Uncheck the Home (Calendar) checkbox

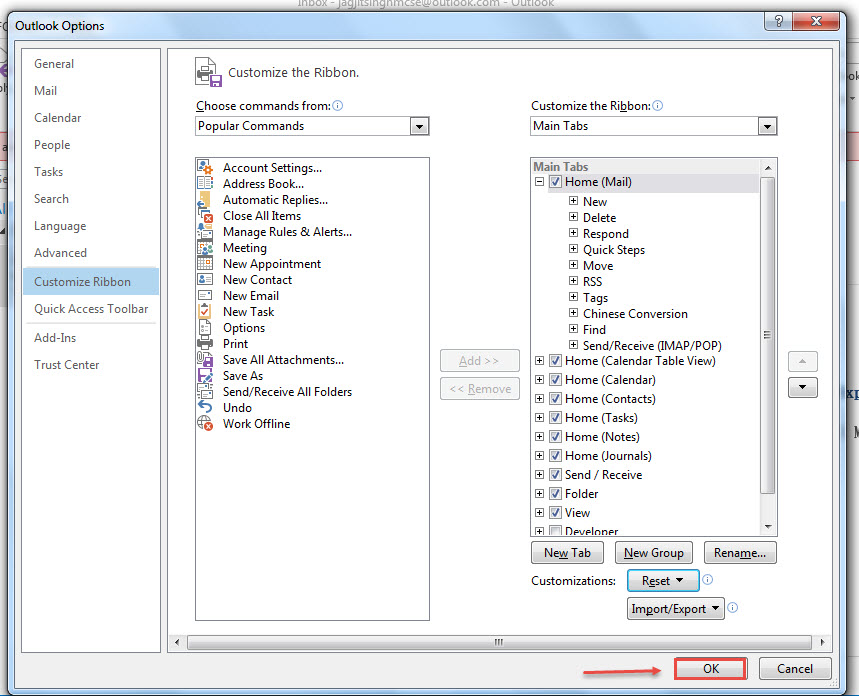[x=555, y=380]
